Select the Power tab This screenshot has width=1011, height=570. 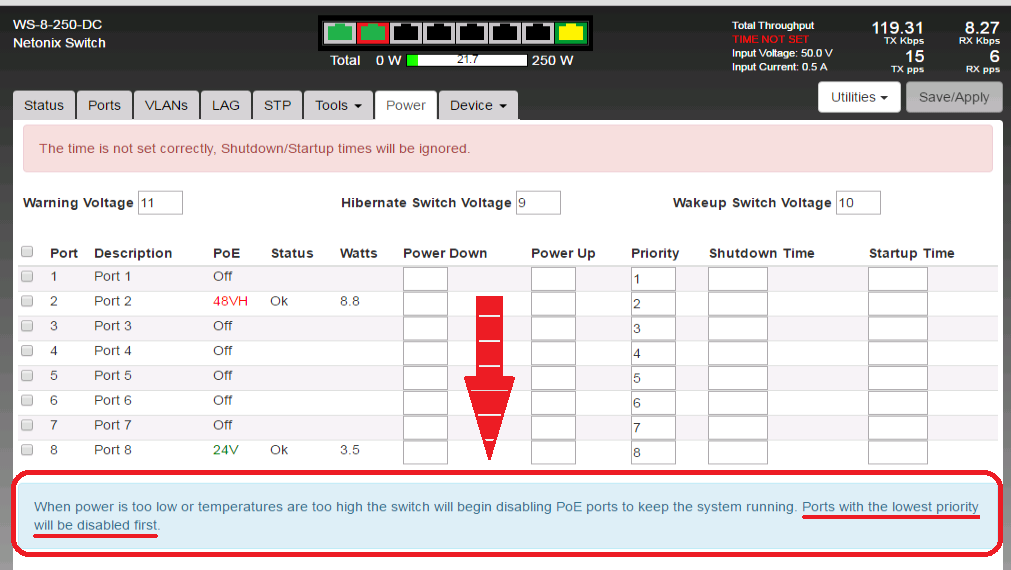[x=406, y=105]
